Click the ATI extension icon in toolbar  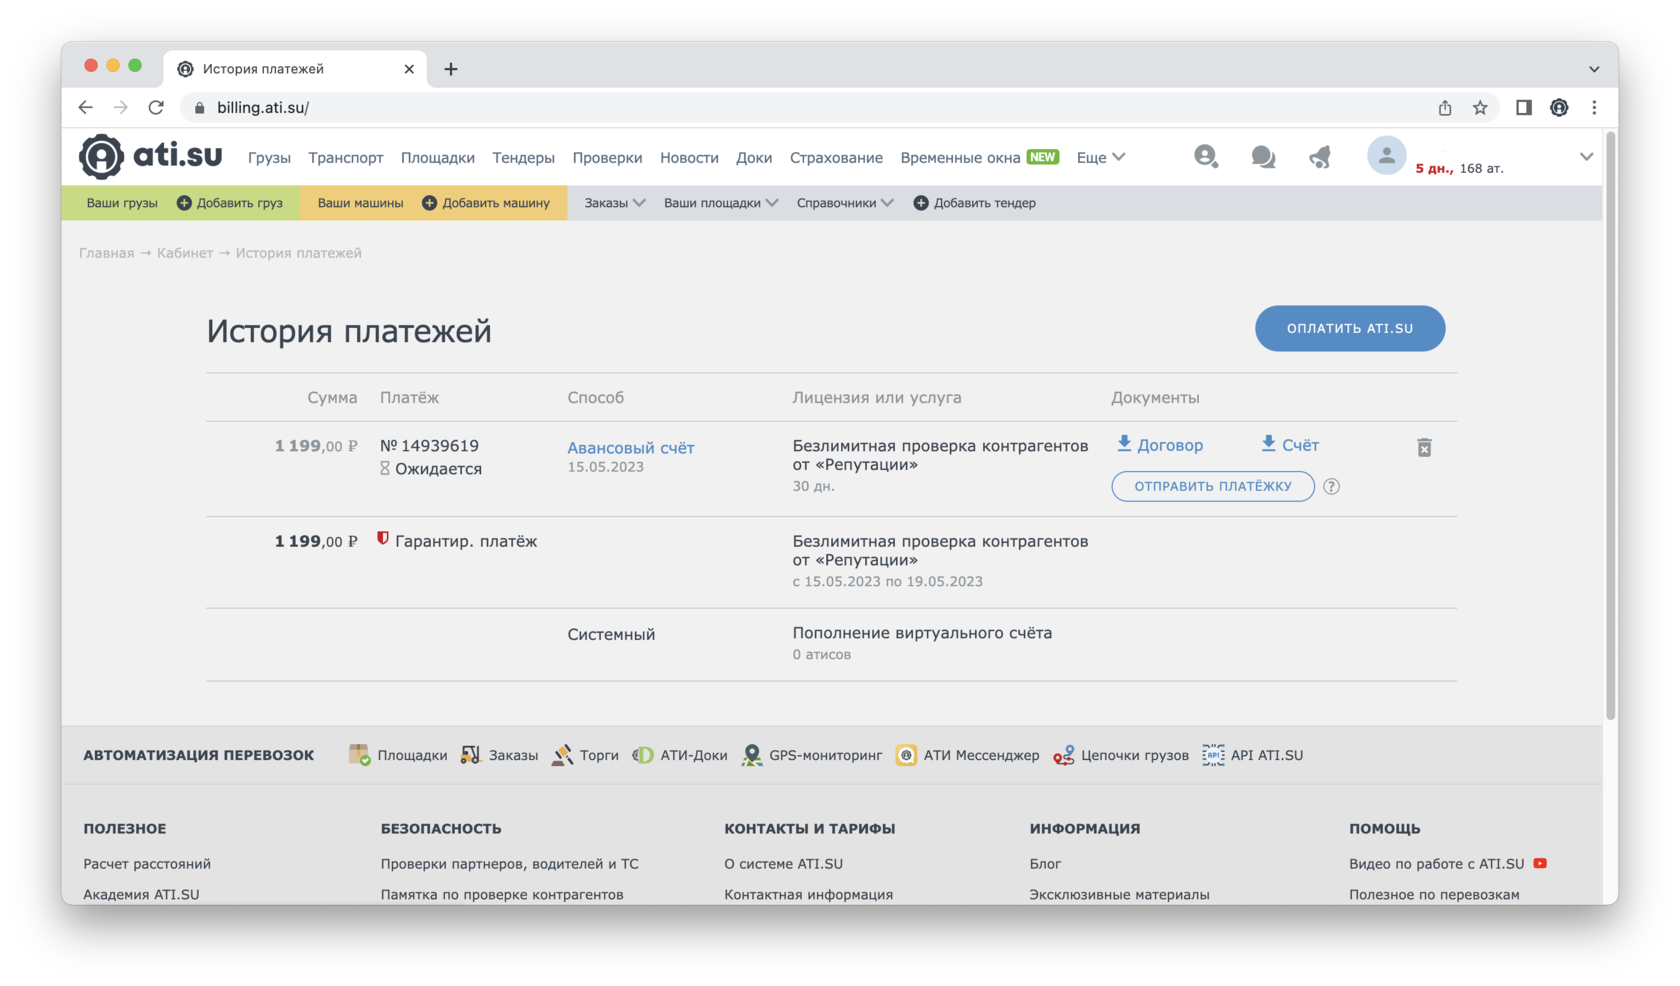(1559, 108)
